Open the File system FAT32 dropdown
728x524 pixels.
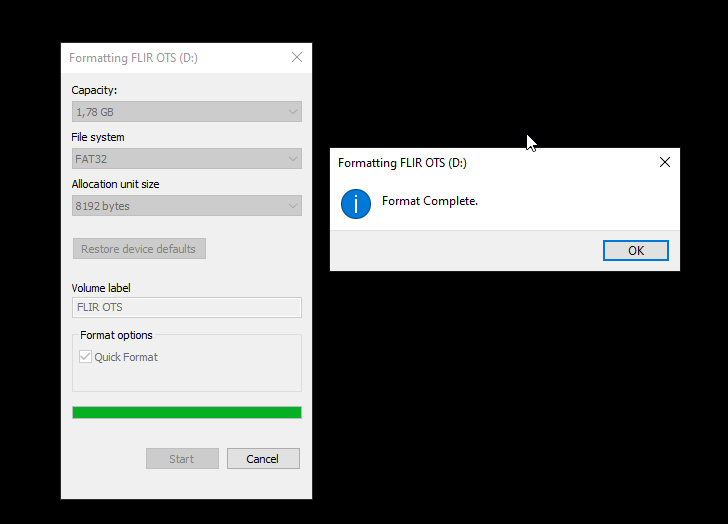(187, 159)
